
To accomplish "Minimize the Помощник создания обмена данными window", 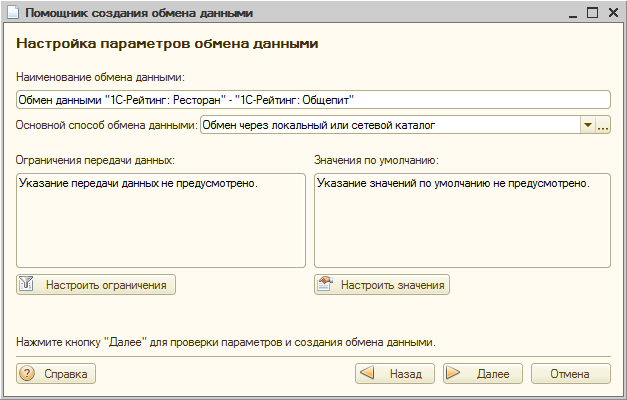I will [570, 13].
